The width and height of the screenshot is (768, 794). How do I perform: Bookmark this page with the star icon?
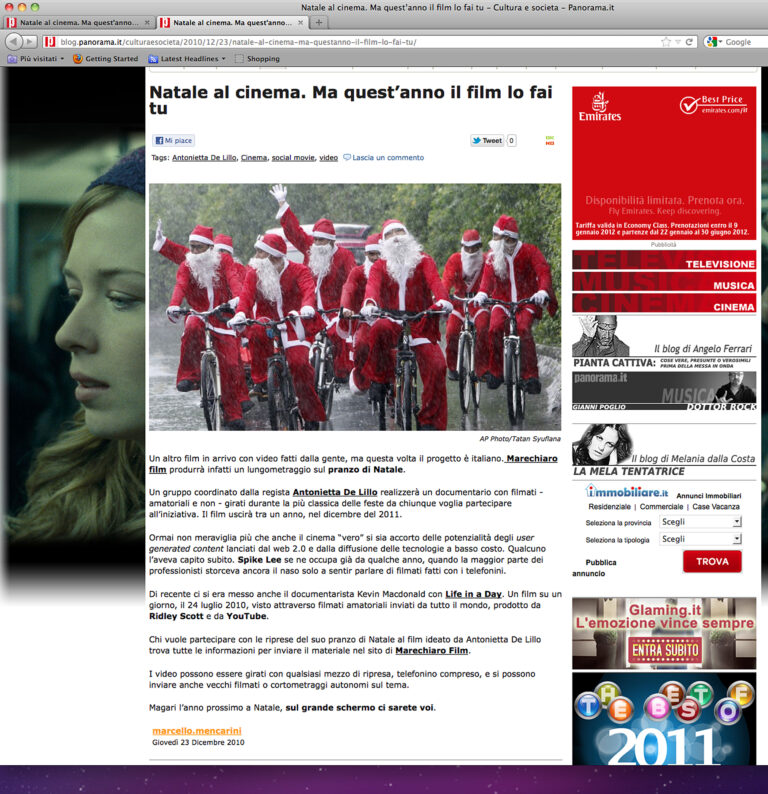click(x=666, y=42)
